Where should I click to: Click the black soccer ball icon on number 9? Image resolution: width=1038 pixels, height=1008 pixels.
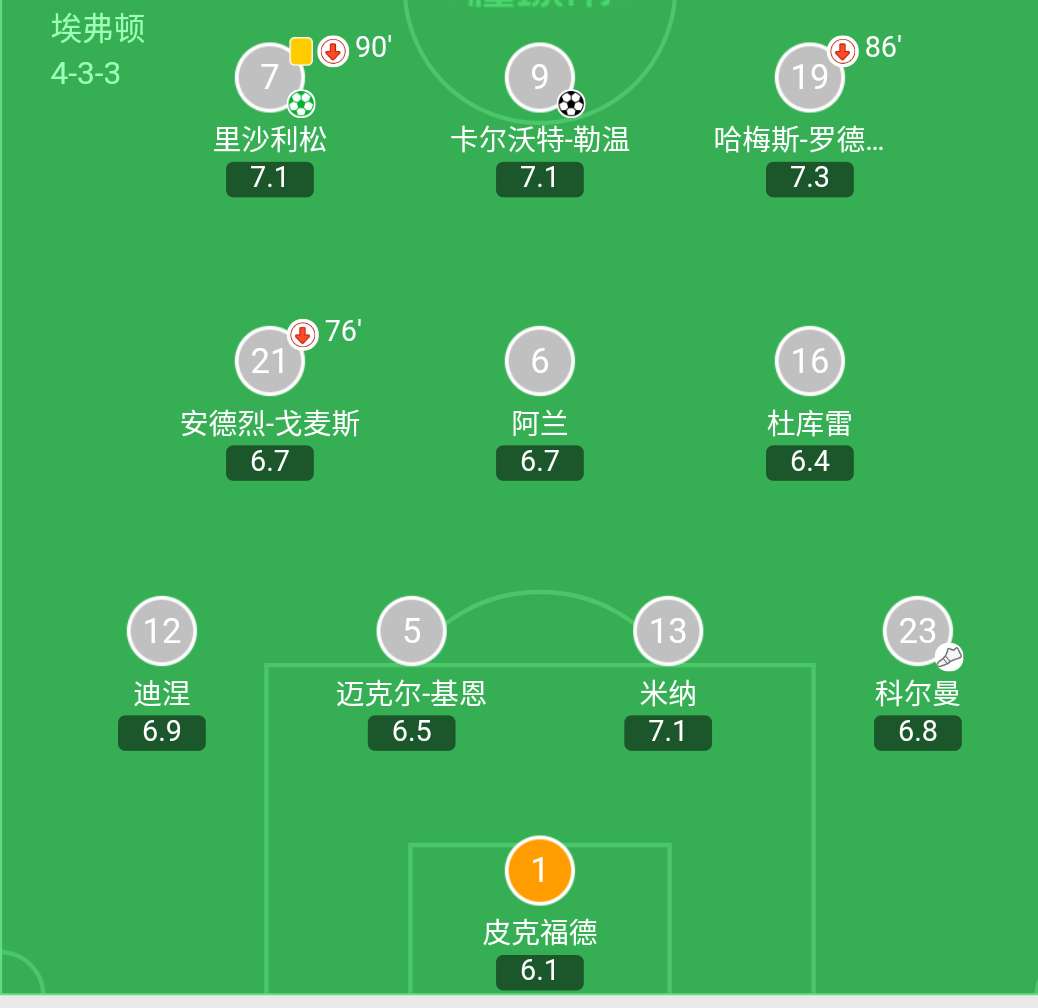pyautogui.click(x=570, y=103)
